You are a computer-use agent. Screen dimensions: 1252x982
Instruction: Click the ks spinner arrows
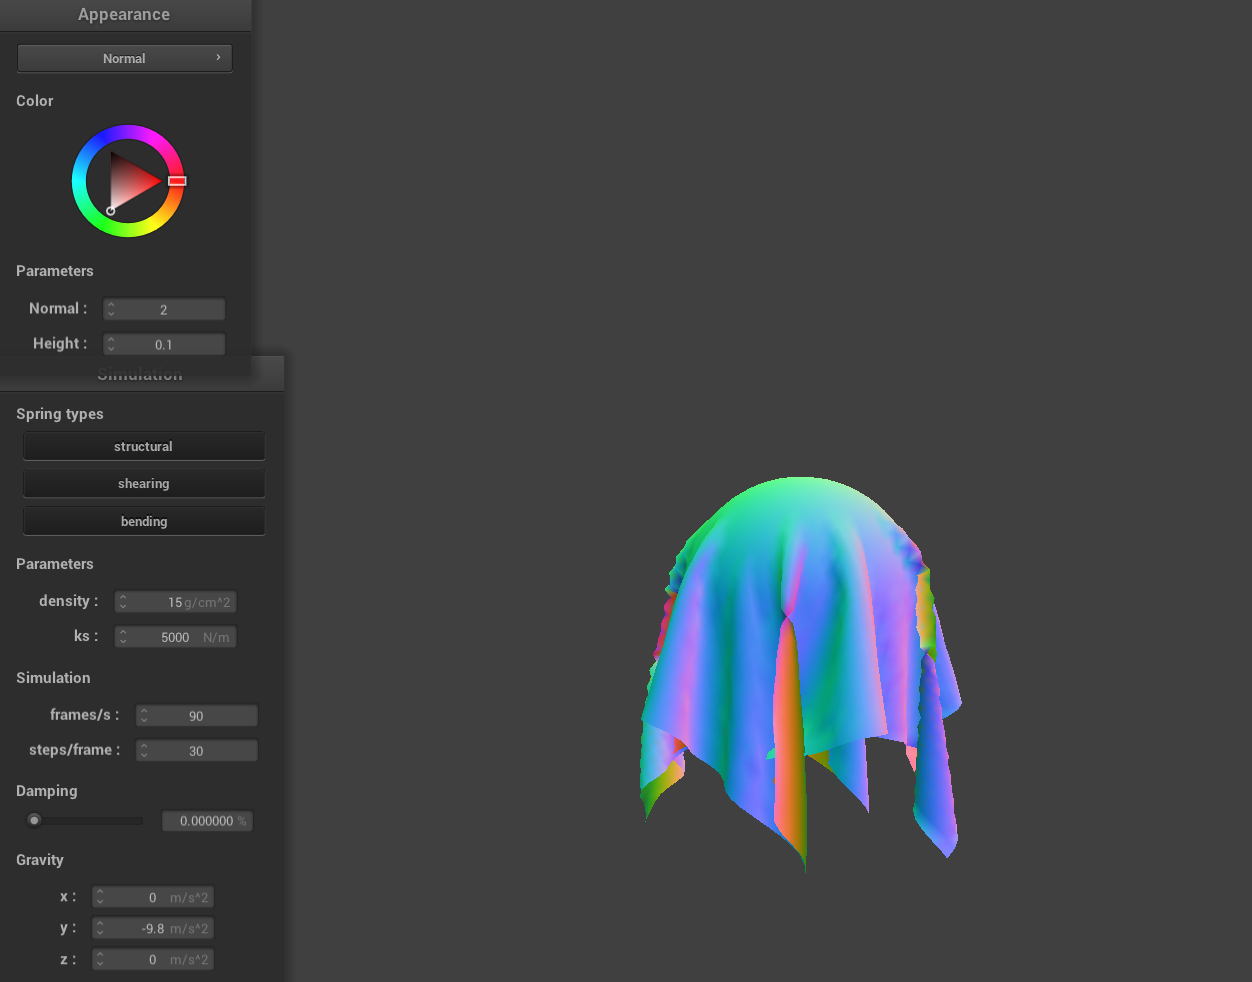coord(123,637)
